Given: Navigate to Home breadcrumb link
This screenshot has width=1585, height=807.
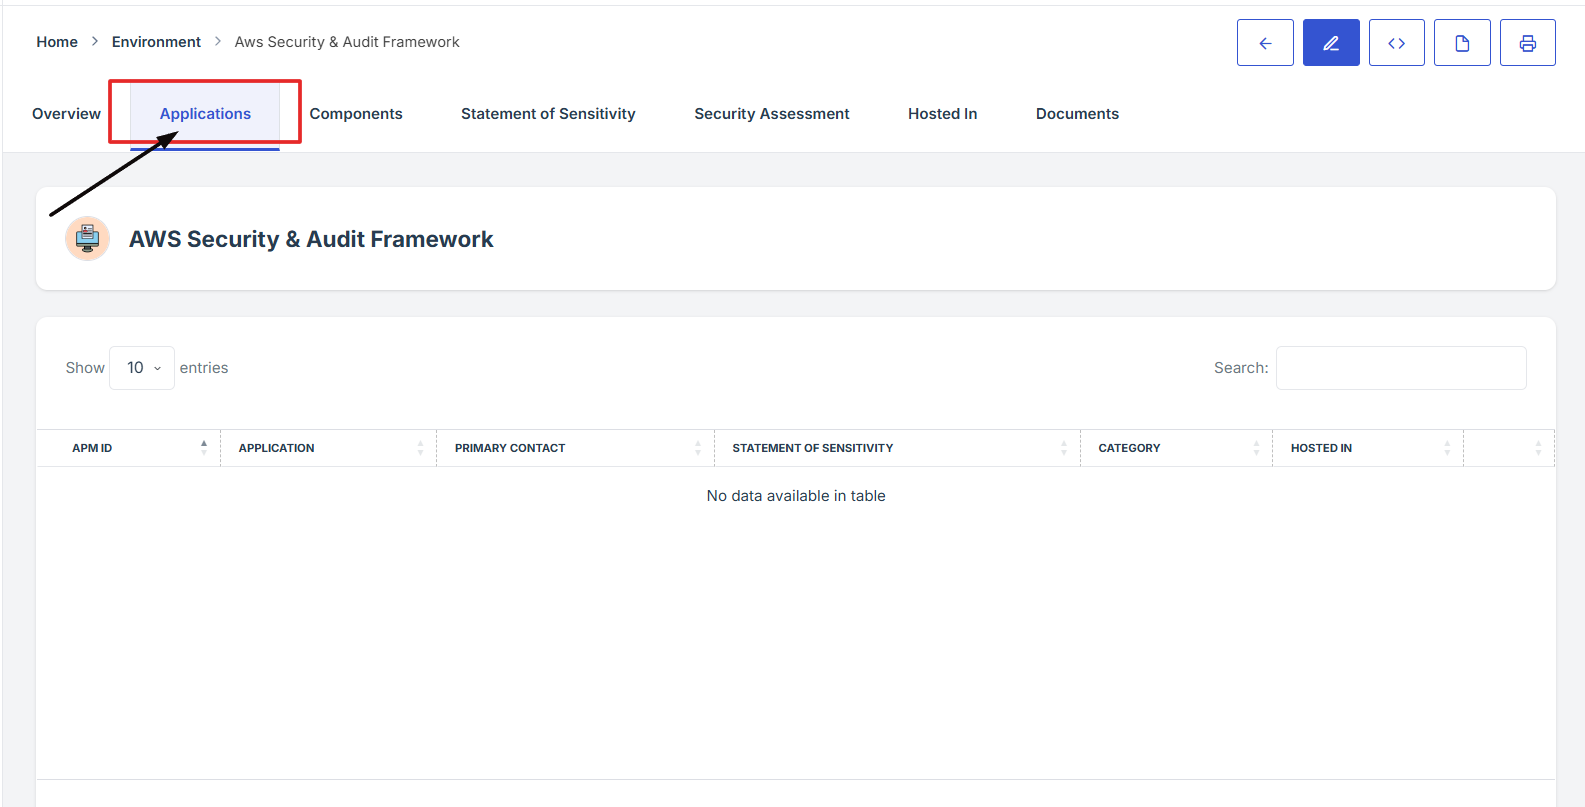Looking at the screenshot, I should point(57,42).
